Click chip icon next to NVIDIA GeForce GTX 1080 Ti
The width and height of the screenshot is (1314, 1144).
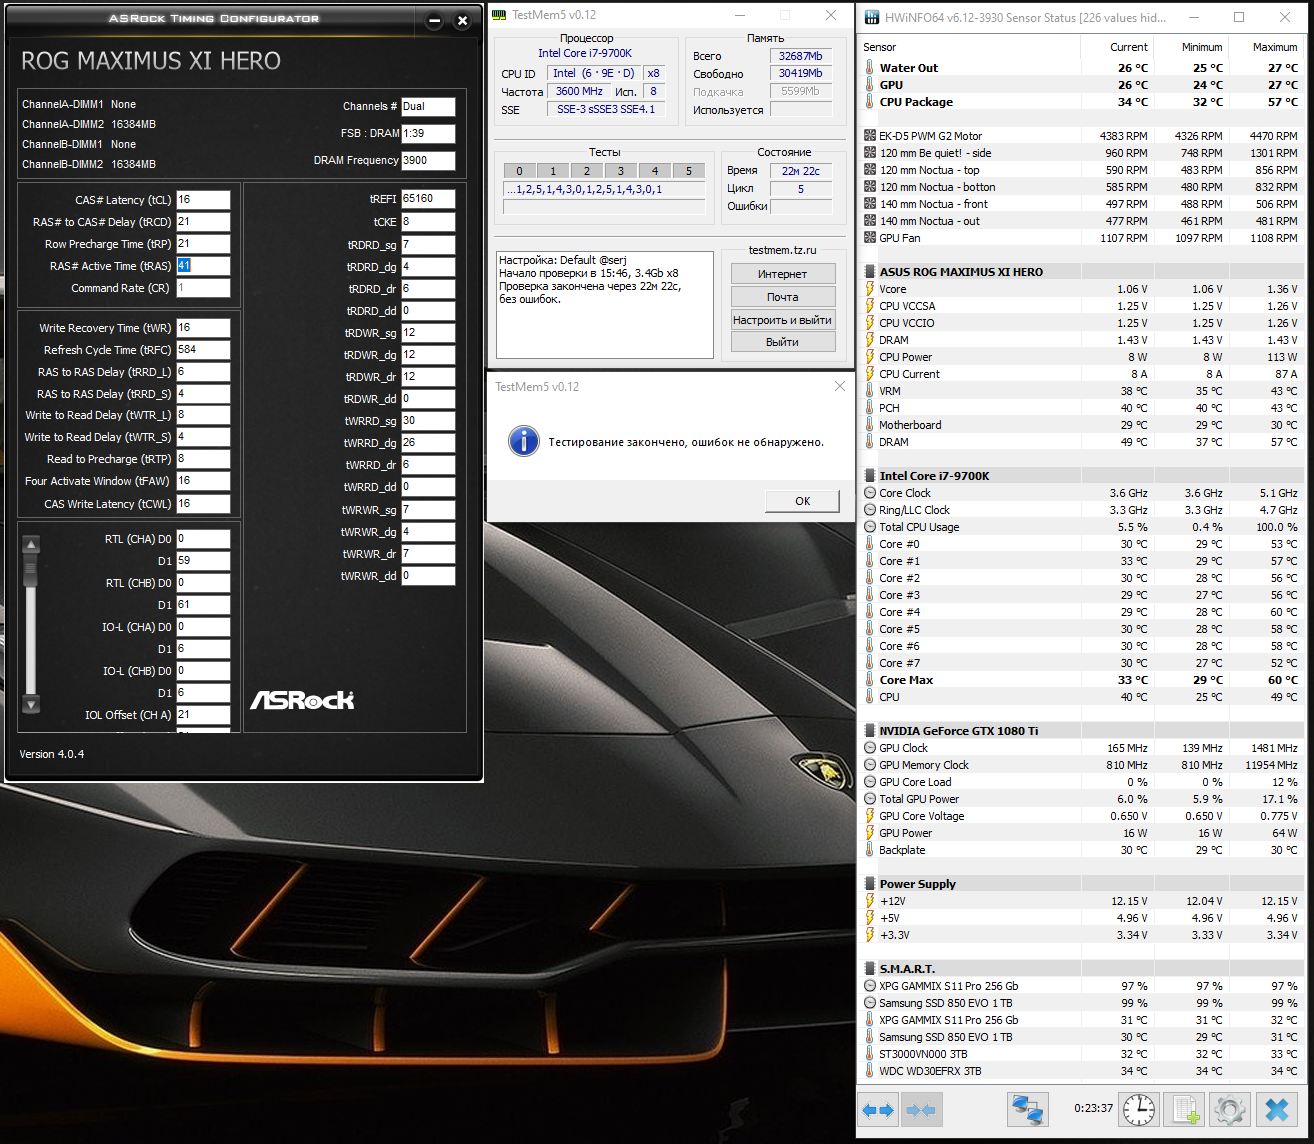coord(870,731)
